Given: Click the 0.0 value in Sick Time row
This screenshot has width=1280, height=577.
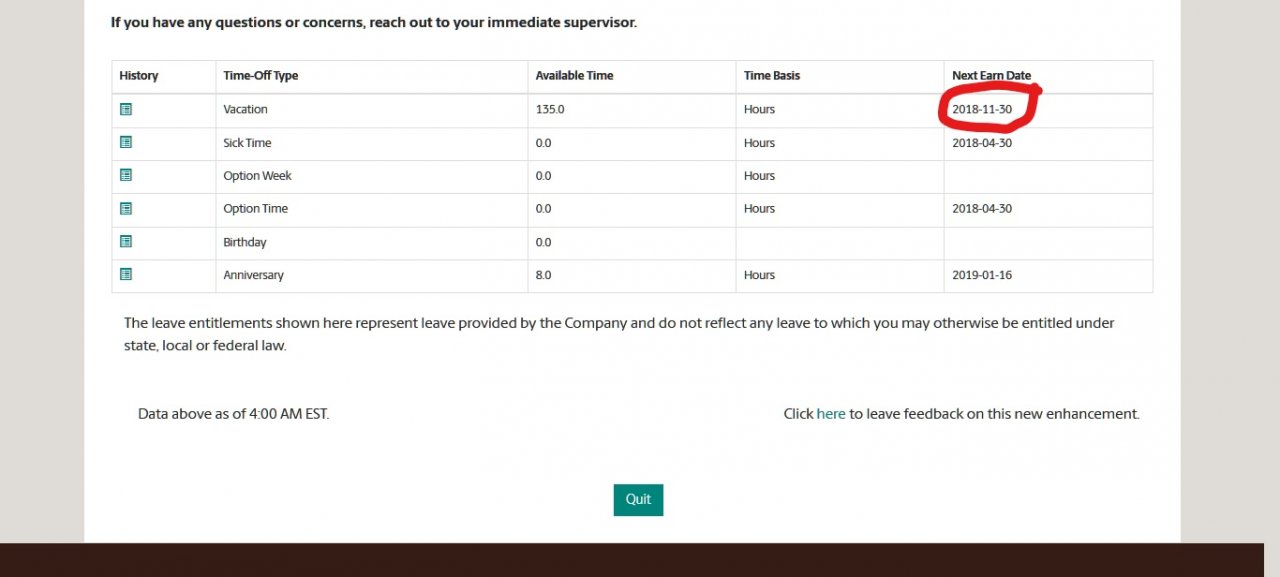Looking at the screenshot, I should (x=543, y=143).
